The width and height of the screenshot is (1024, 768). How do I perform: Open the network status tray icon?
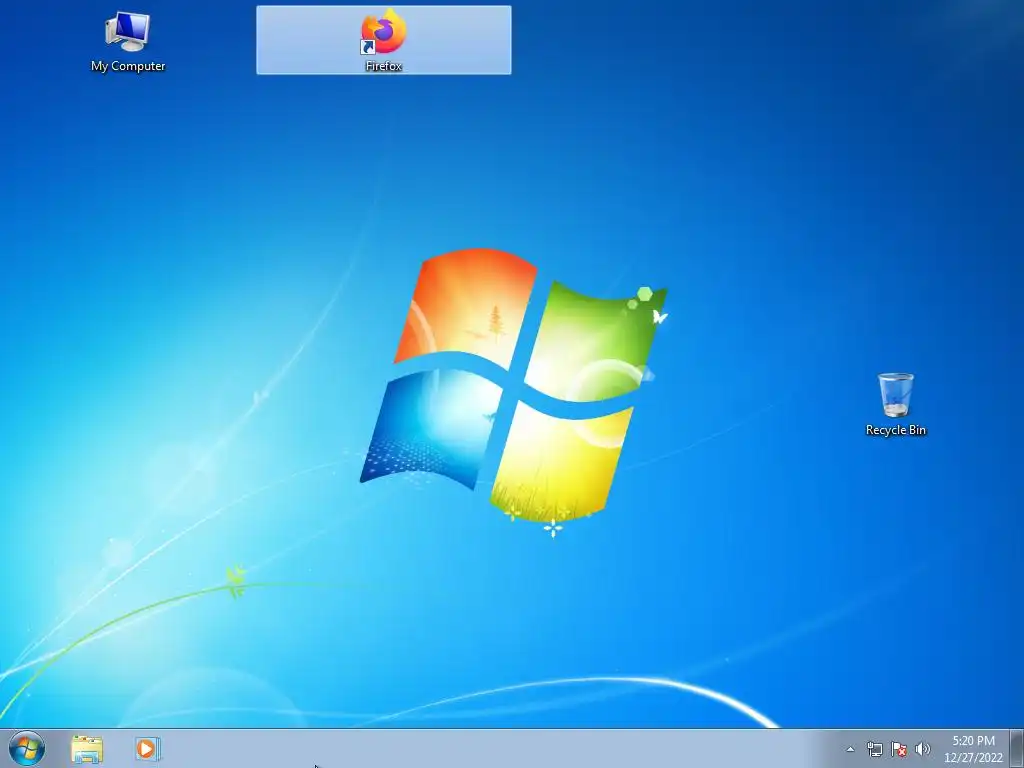pyautogui.click(x=874, y=749)
